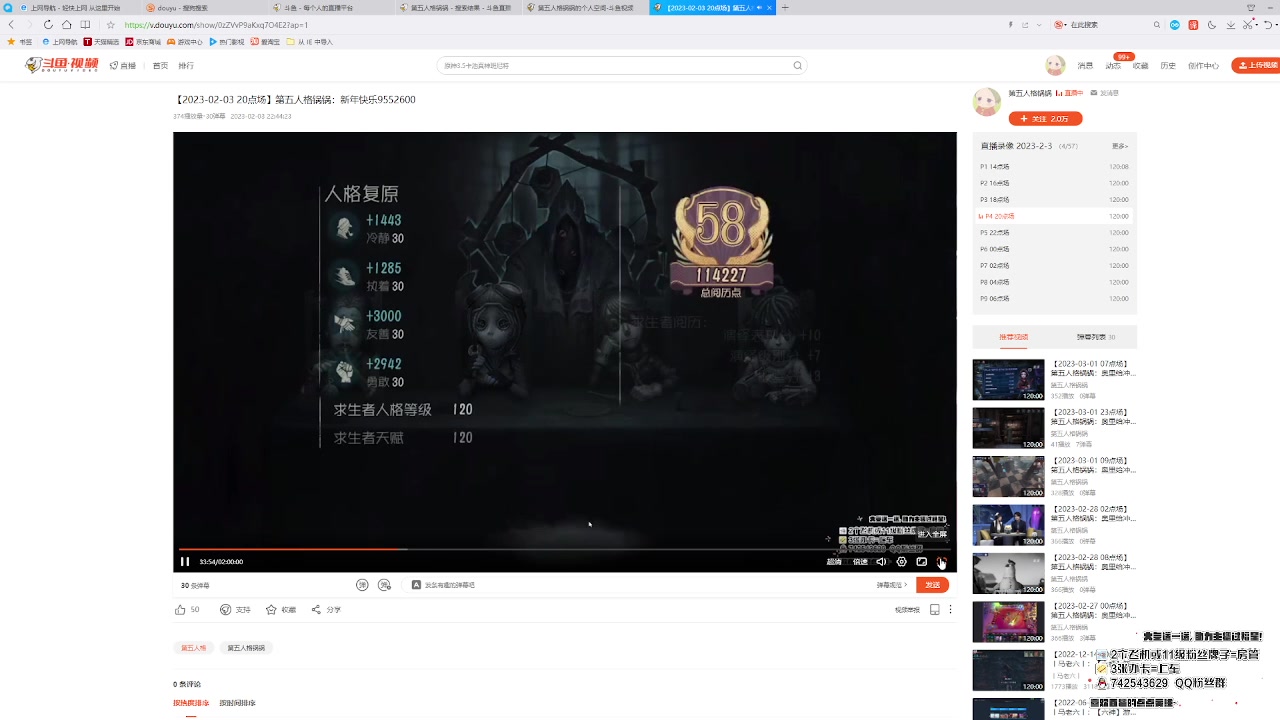The image size is (1280, 720).
Task: Click the 视频举报 report link
Action: (907, 610)
